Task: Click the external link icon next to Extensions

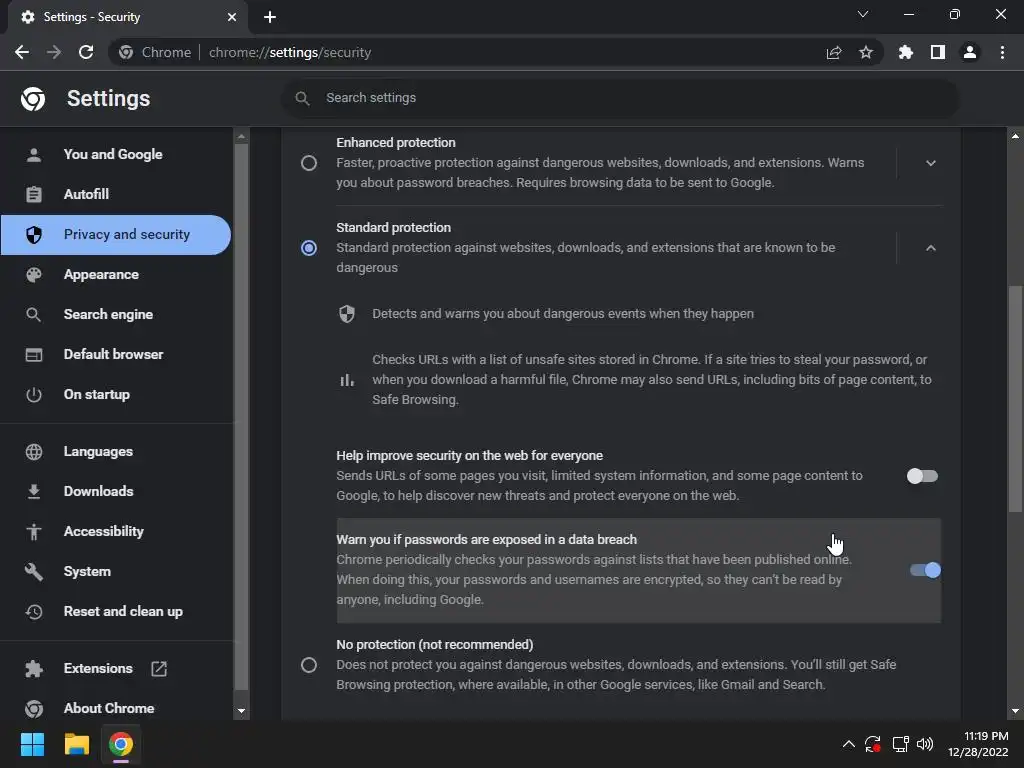Action: [x=159, y=669]
